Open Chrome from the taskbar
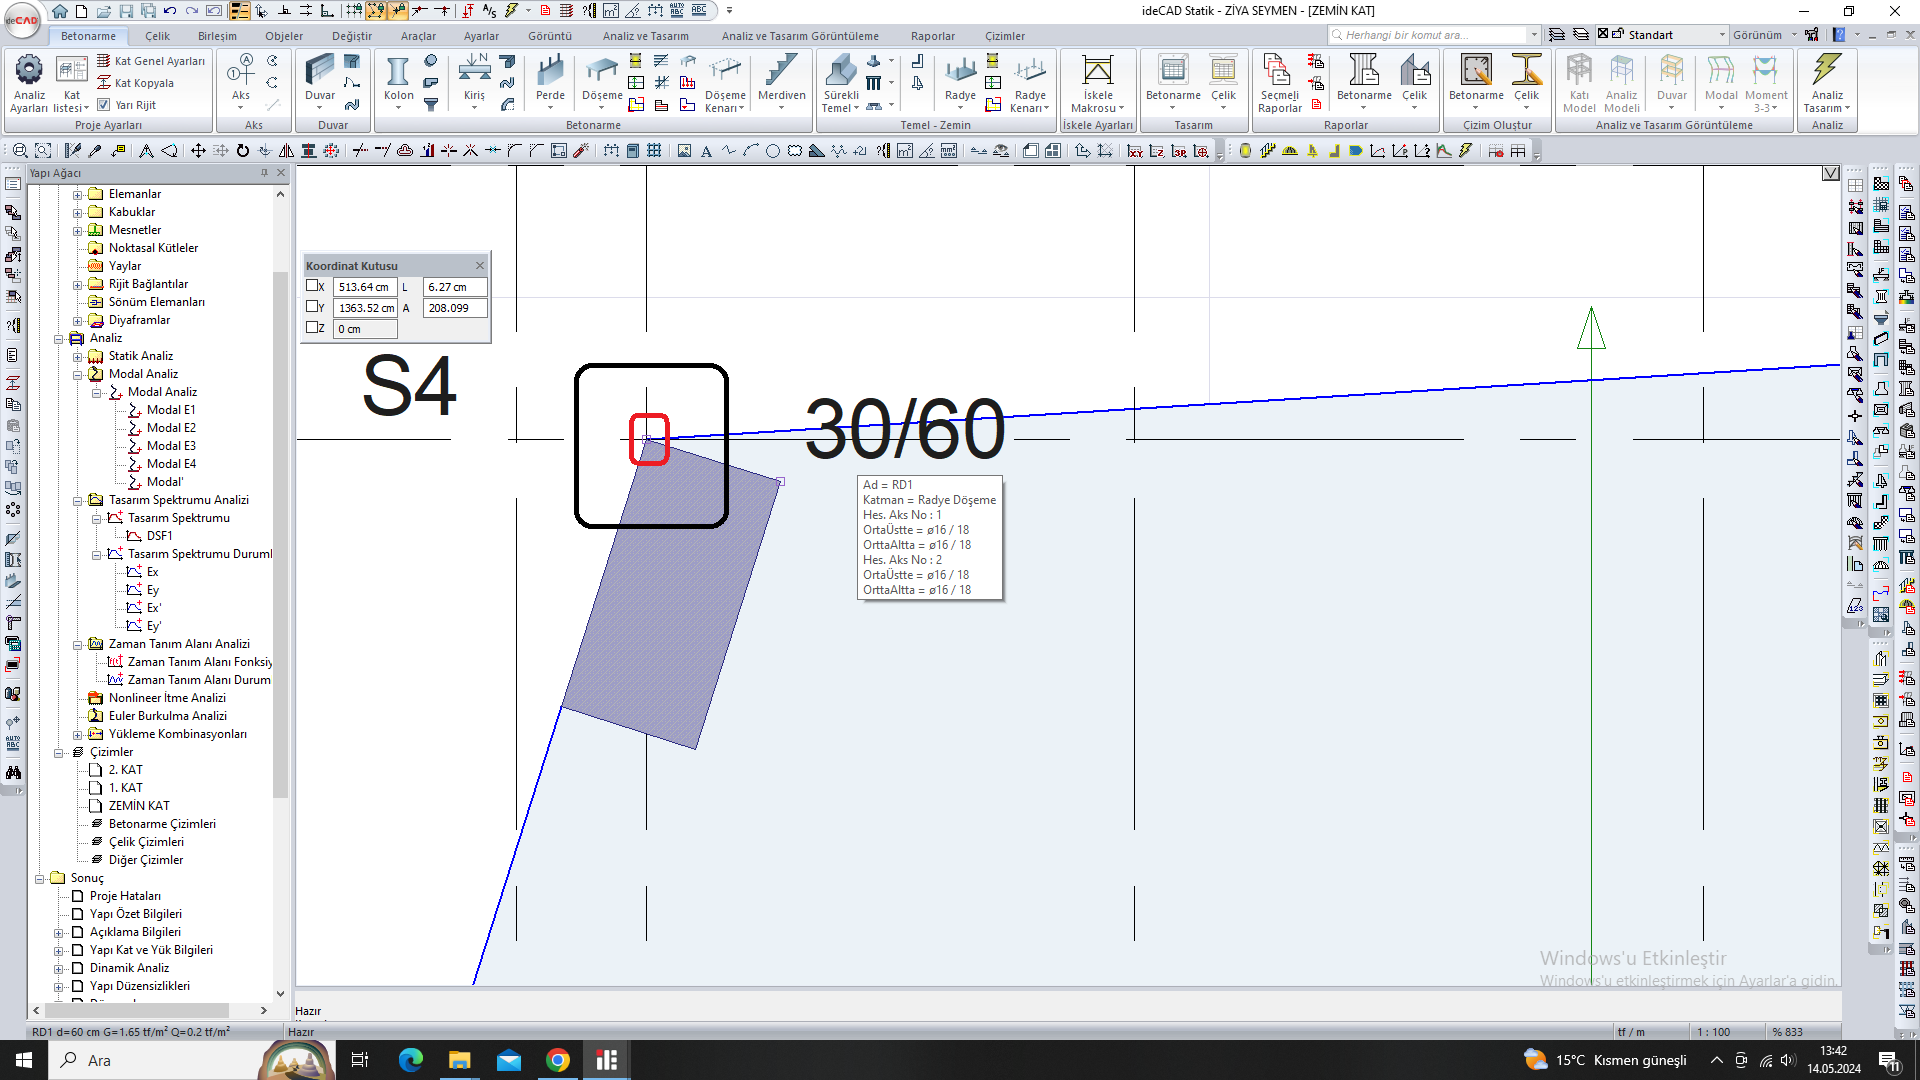The width and height of the screenshot is (1920, 1080). pyautogui.click(x=558, y=1060)
